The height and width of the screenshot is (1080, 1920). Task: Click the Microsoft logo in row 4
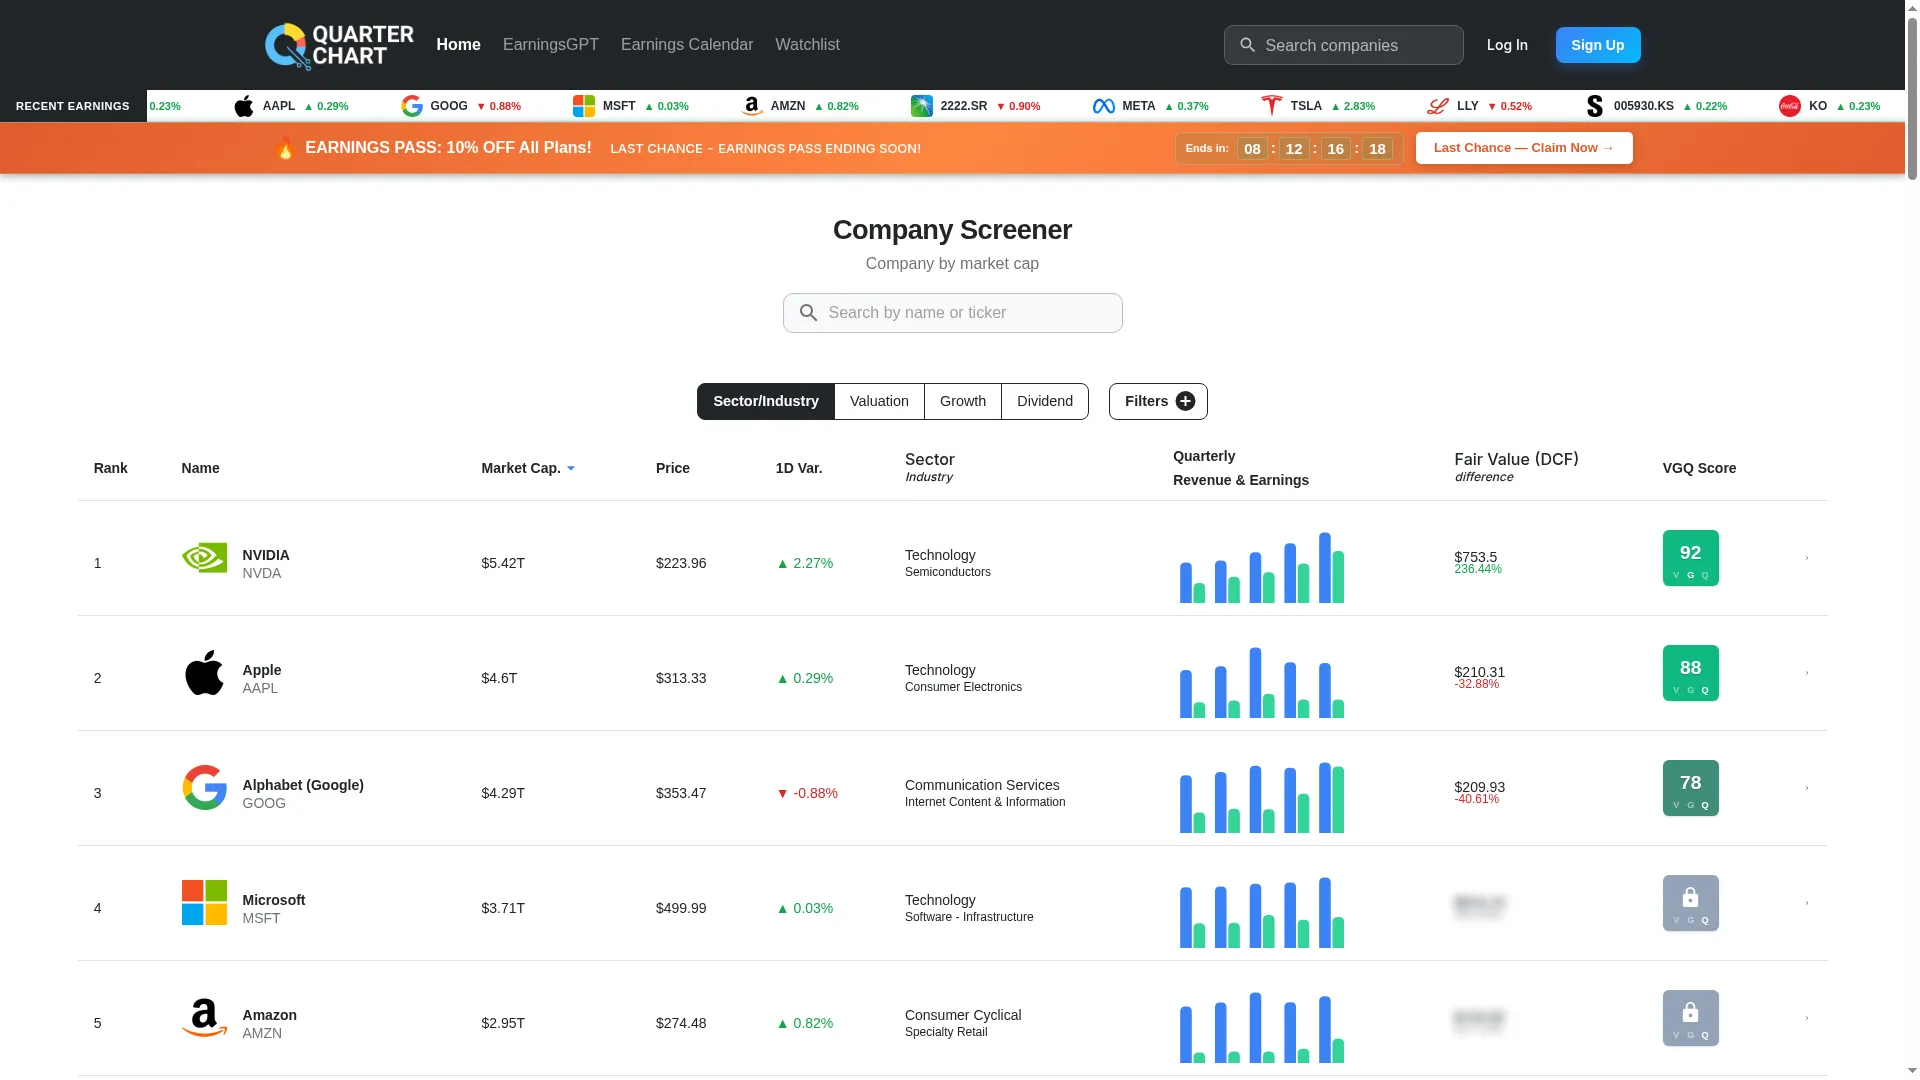tap(204, 903)
